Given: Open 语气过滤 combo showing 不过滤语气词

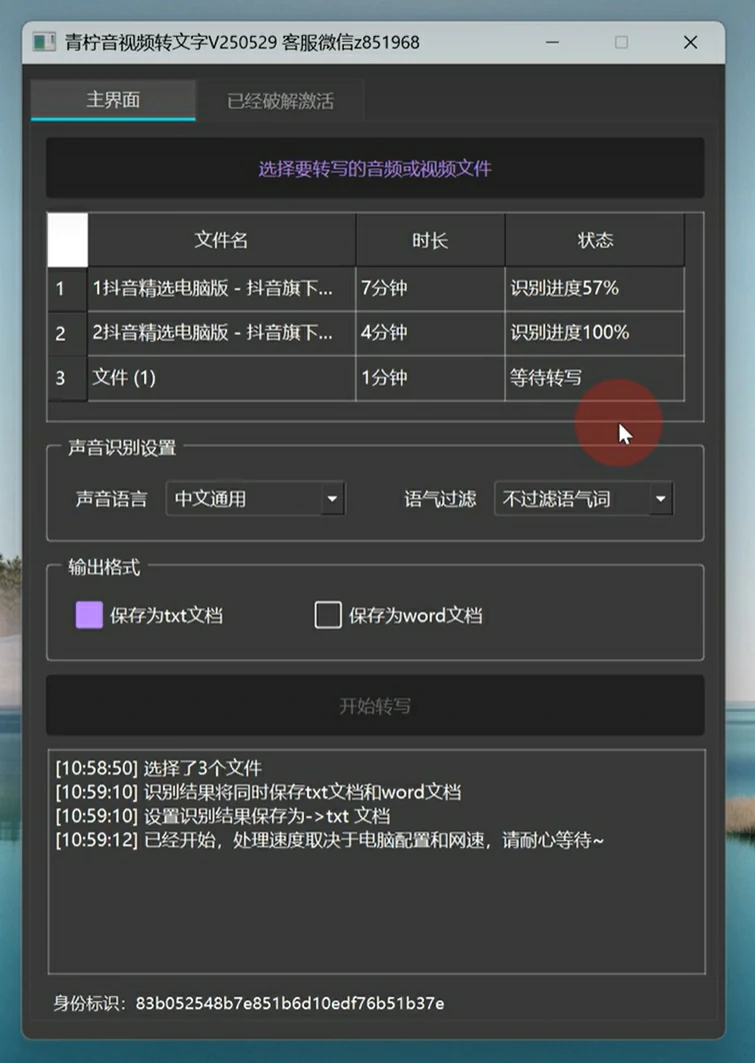Looking at the screenshot, I should [x=584, y=499].
